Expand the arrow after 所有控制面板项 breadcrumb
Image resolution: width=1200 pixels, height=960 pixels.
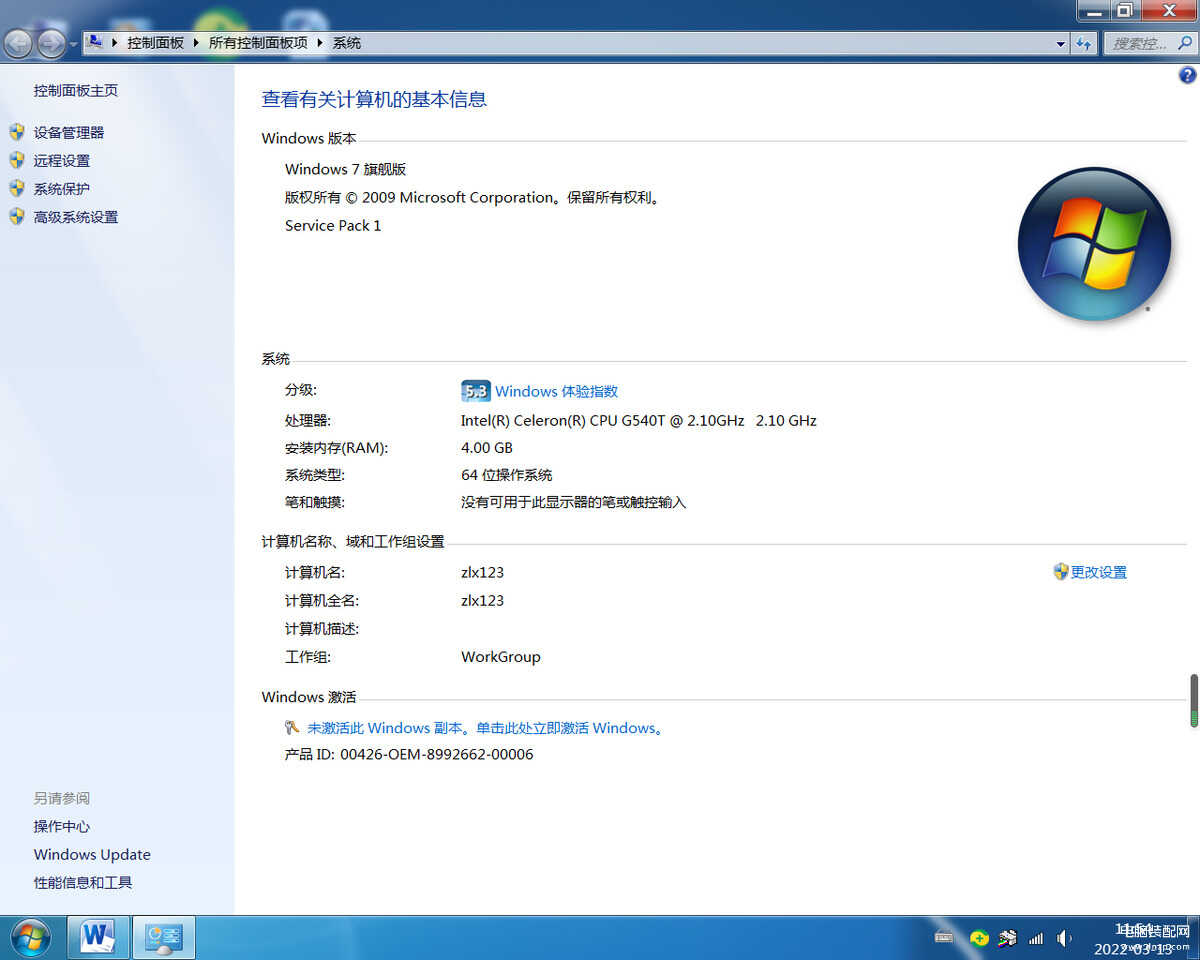(320, 43)
